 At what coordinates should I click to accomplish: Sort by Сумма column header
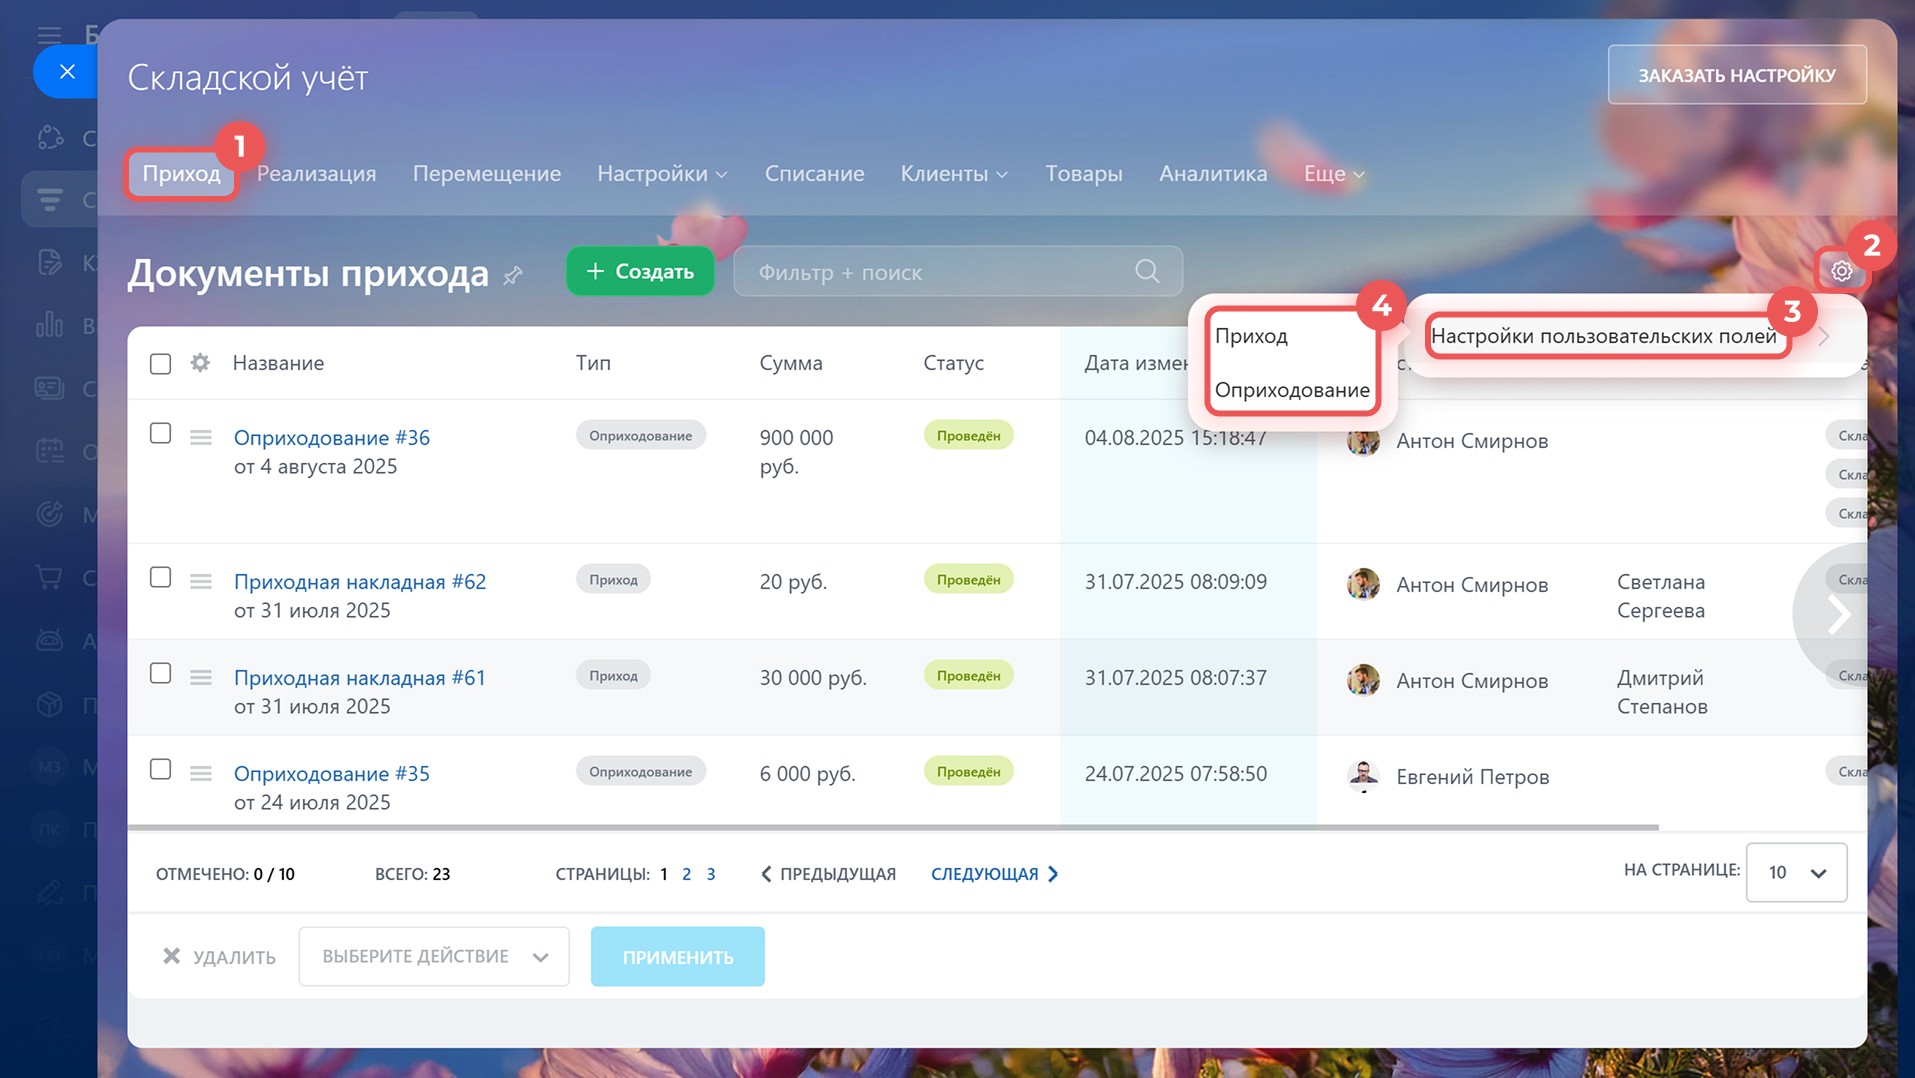click(790, 363)
